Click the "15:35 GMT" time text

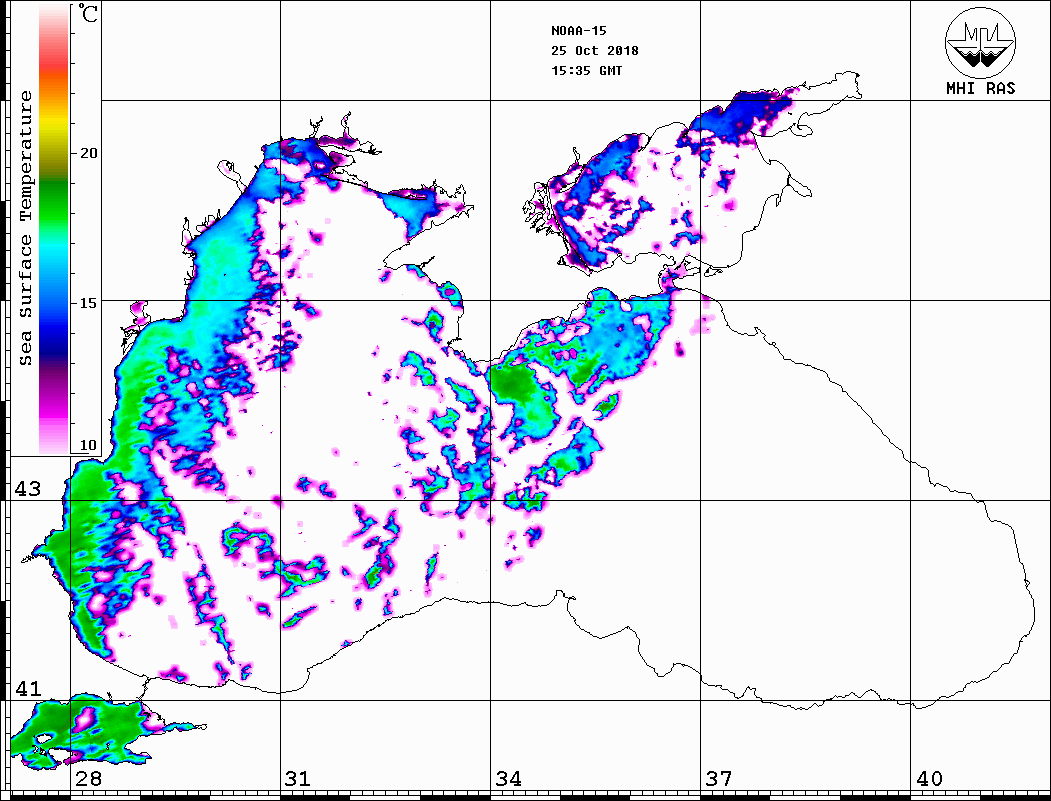click(586, 71)
